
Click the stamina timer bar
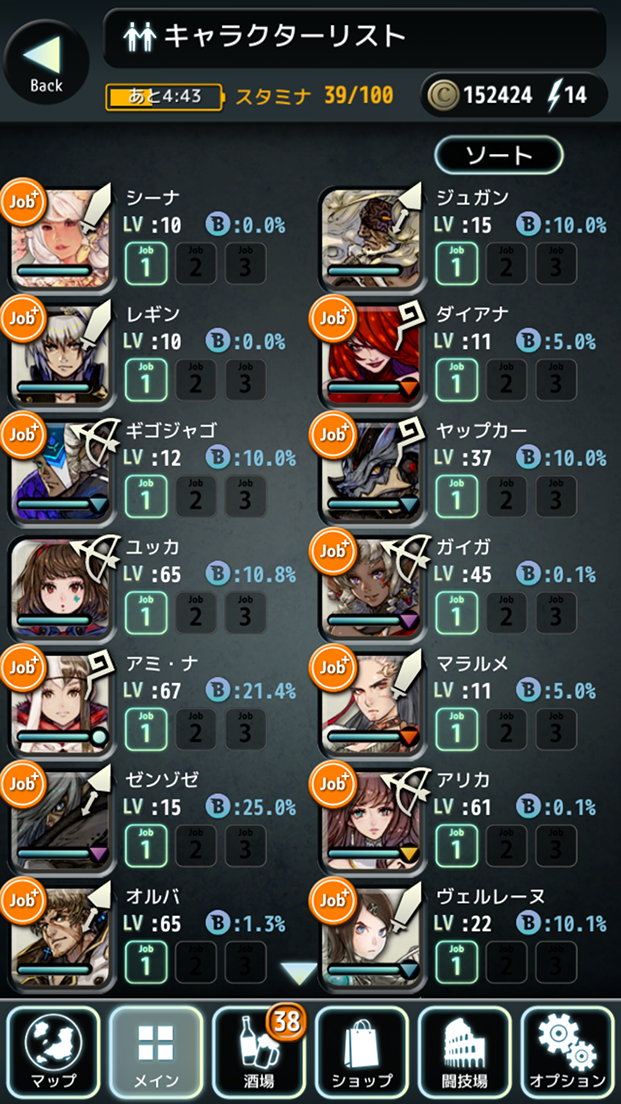point(164,96)
